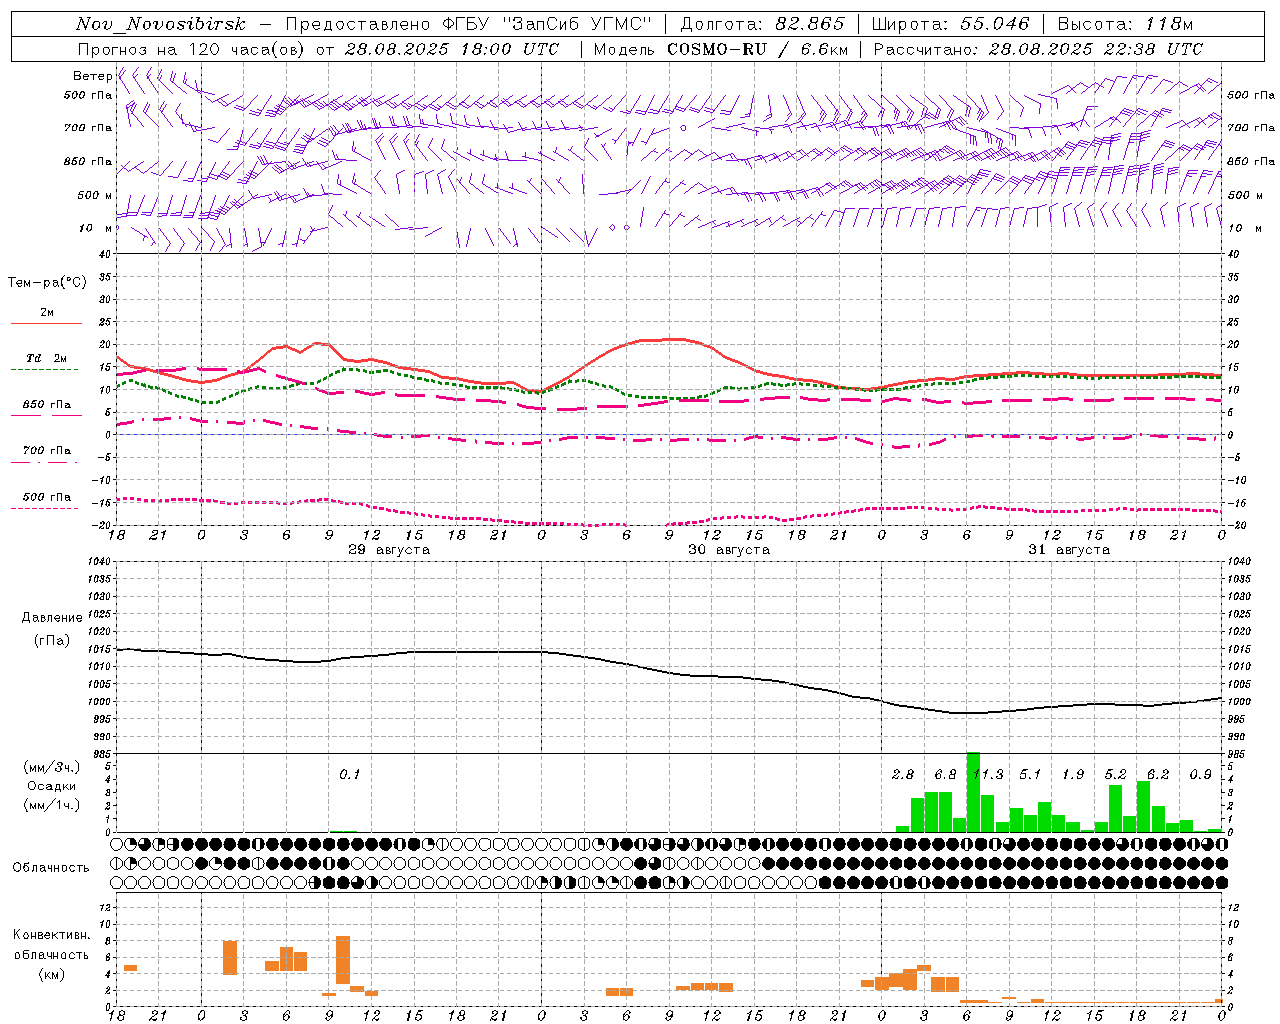Select the 0.1 precipitation value
Viewport: 1280px width, 1024px height.
click(x=349, y=774)
